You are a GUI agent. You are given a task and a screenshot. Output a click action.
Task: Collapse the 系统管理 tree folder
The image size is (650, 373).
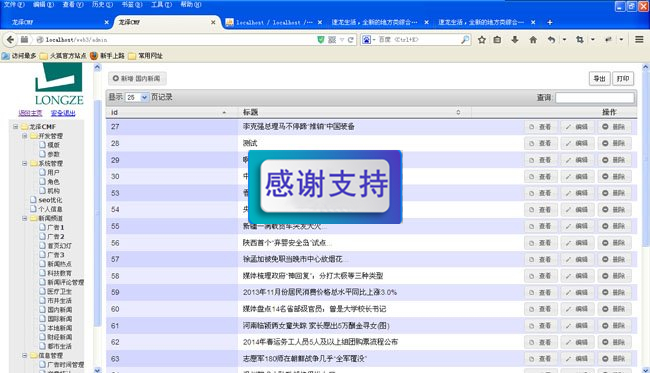coord(24,163)
